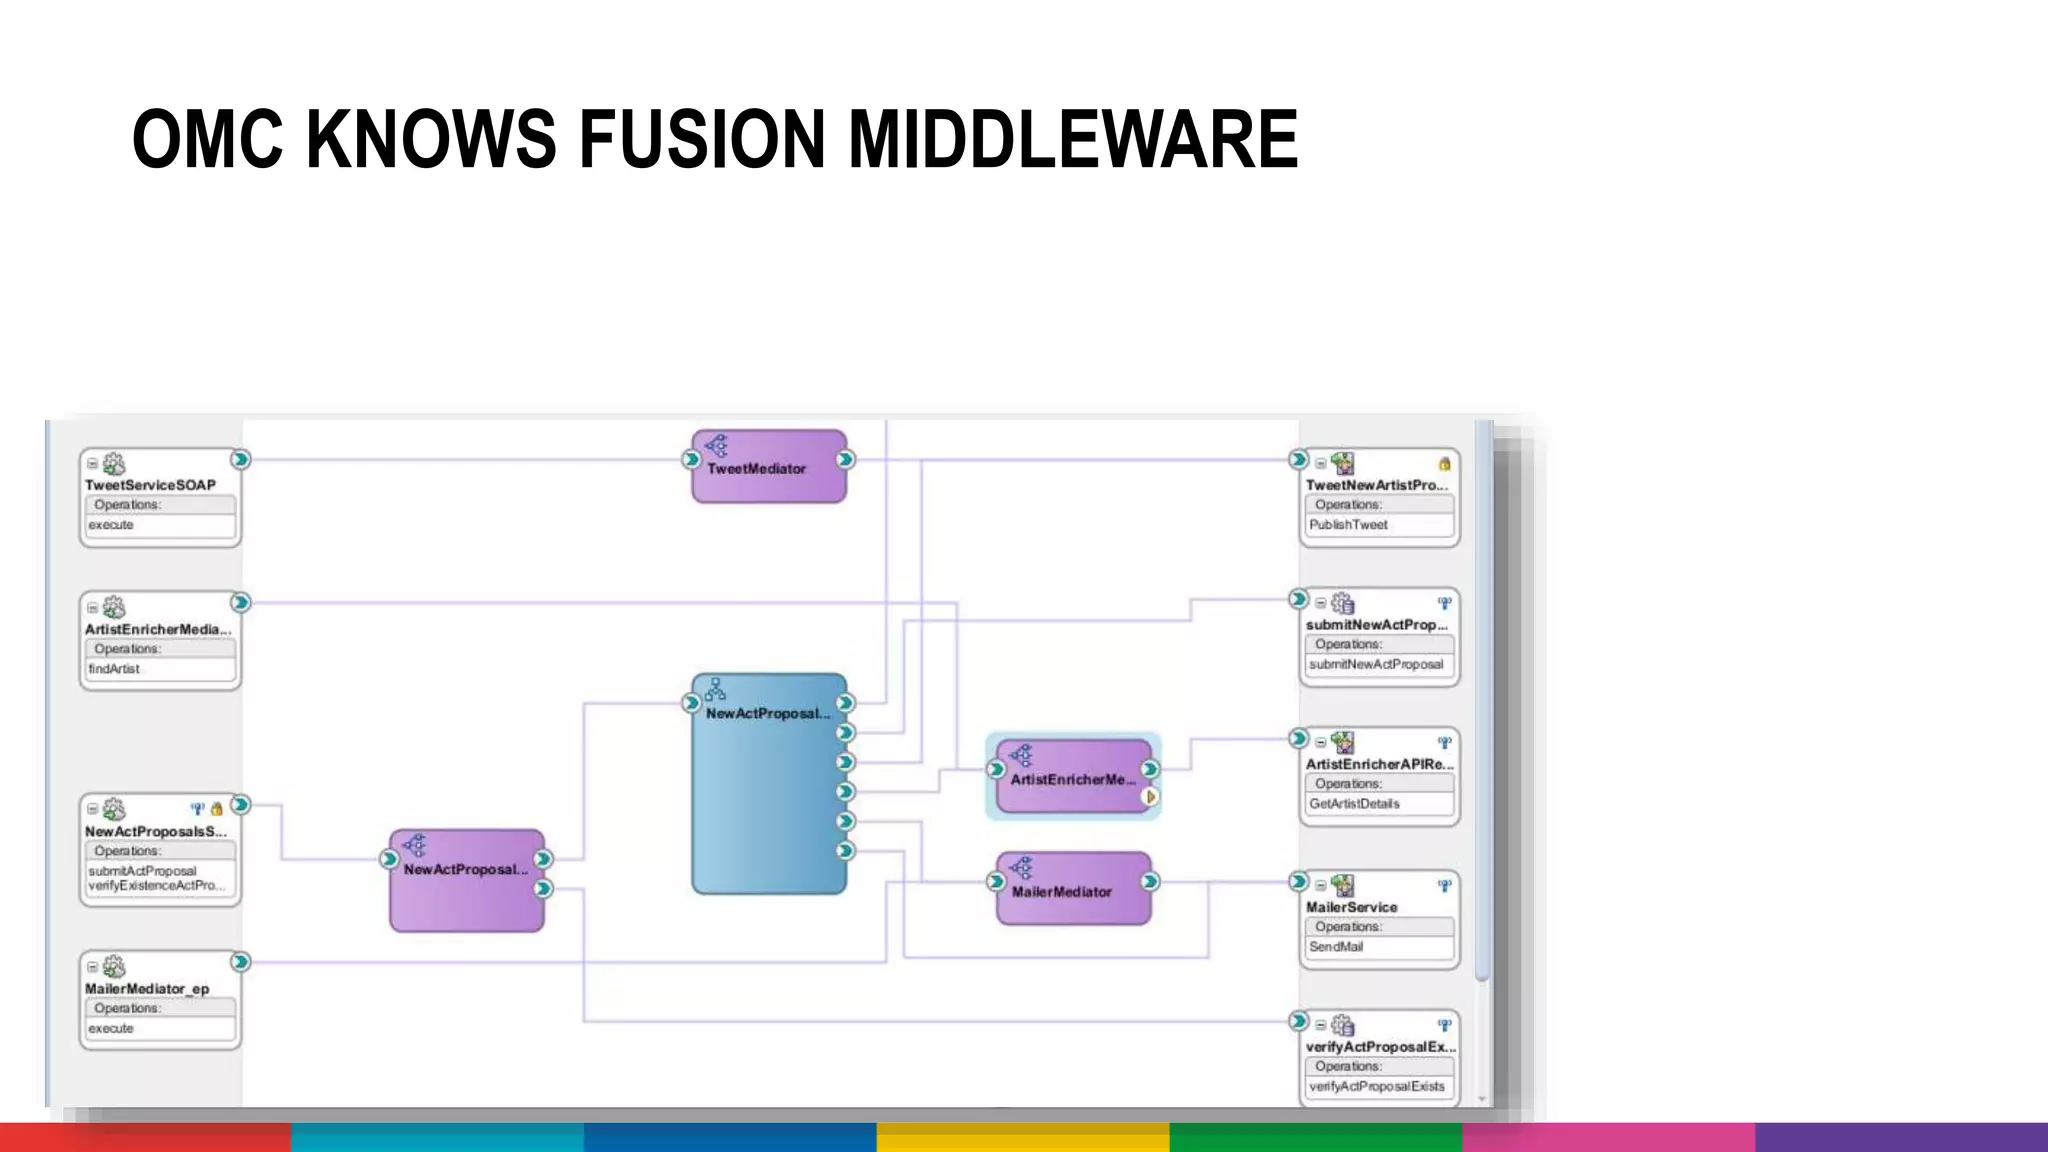Click the lock icon on TweetNewArtistPro
2048x1152 pixels.
[x=1444, y=464]
